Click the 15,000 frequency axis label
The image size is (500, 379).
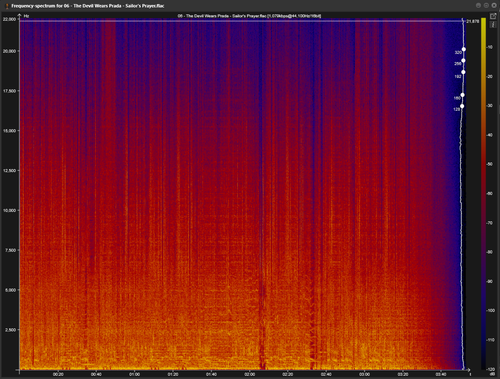click(10, 131)
